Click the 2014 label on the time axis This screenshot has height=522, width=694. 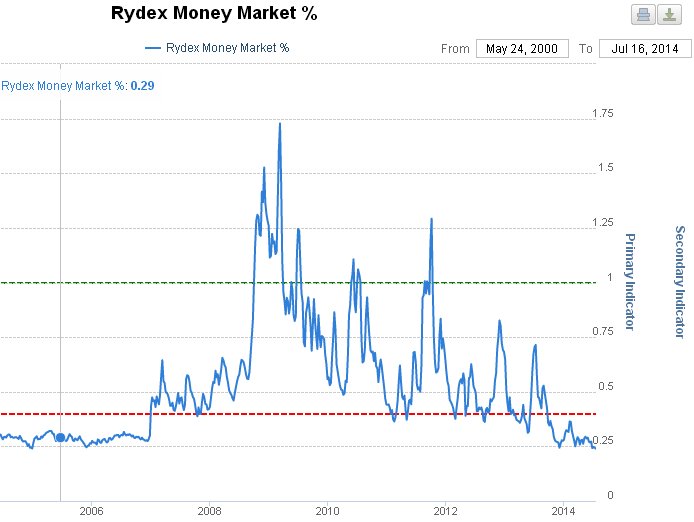click(563, 510)
